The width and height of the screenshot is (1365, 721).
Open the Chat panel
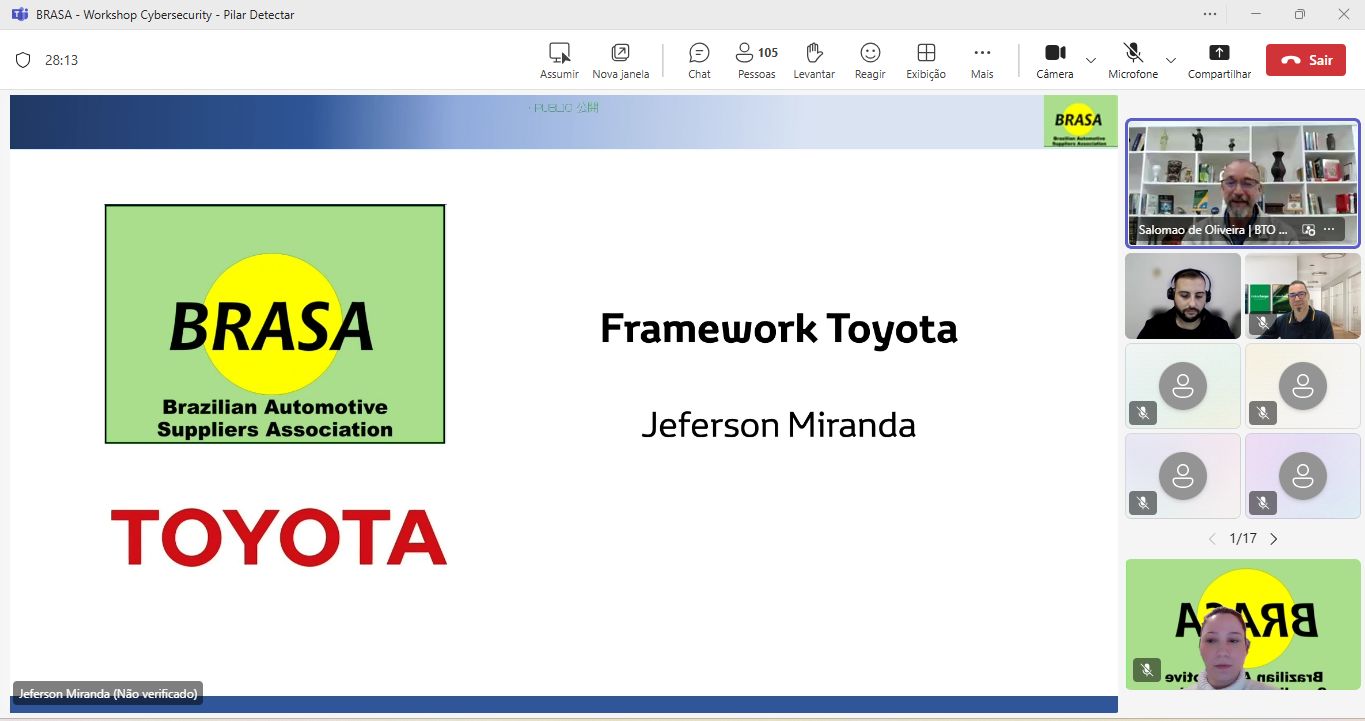[699, 53]
